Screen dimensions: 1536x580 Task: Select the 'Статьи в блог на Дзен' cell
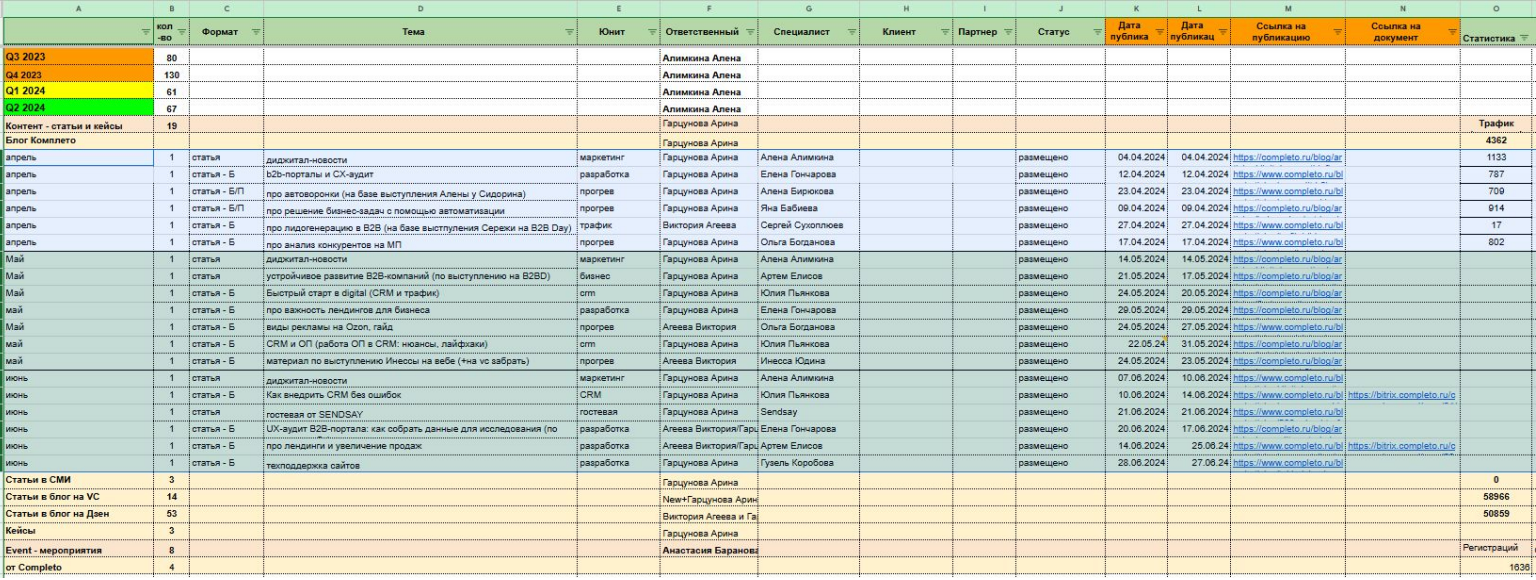tap(78, 515)
